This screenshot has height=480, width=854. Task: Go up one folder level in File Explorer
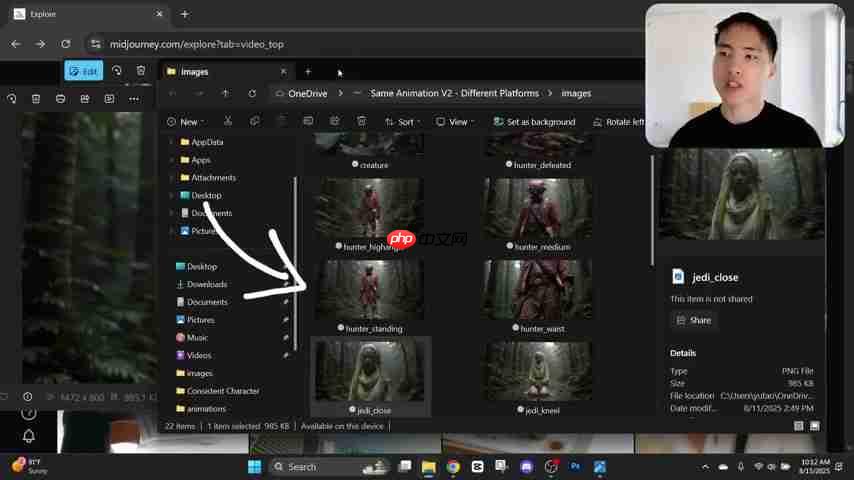click(x=225, y=94)
